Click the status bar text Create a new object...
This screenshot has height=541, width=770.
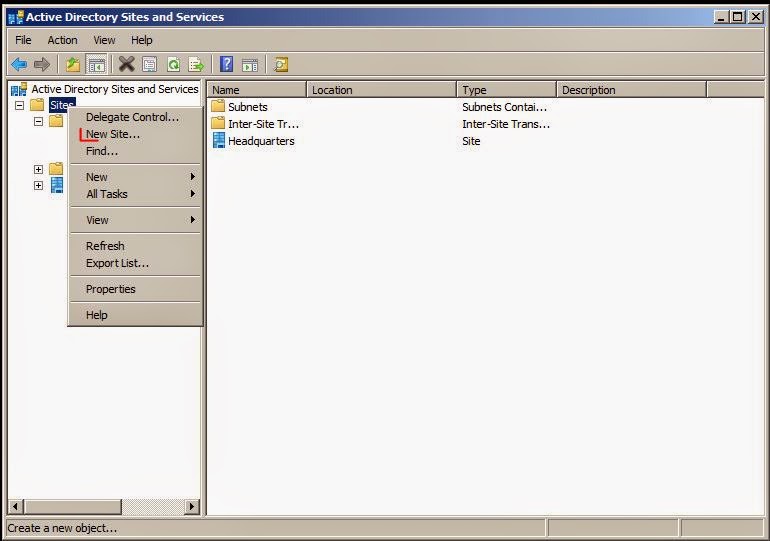(x=62, y=528)
